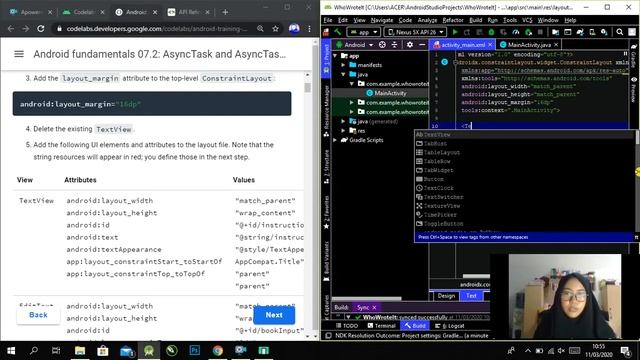The image size is (640, 360).
Task: Open the Chrome profile avatar
Action: click(x=294, y=29)
